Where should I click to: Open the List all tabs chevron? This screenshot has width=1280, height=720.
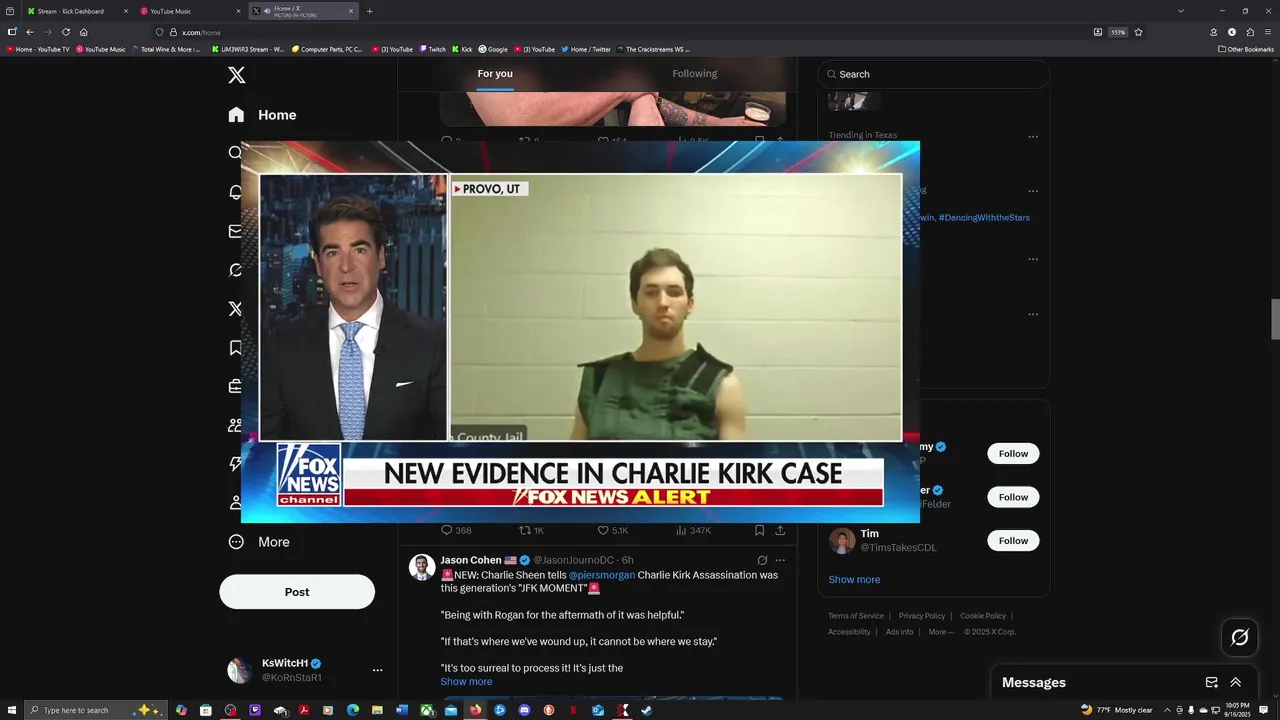1181,11
